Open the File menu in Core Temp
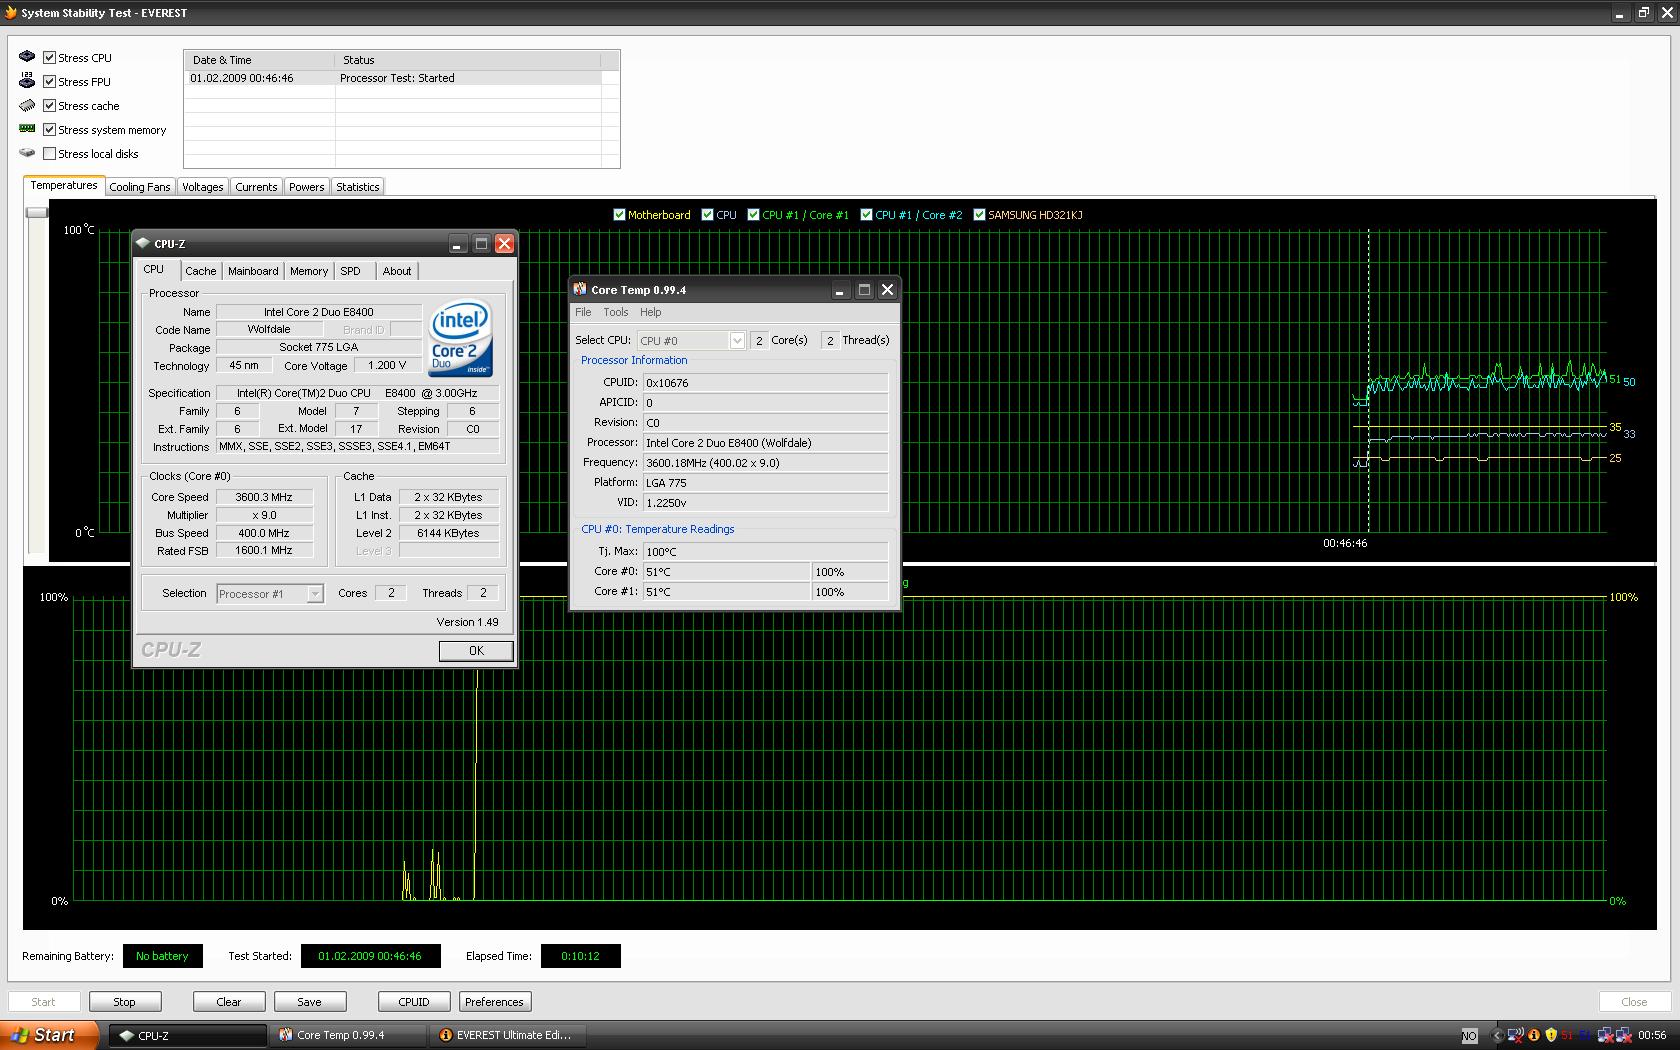This screenshot has height=1050, width=1680. [583, 312]
